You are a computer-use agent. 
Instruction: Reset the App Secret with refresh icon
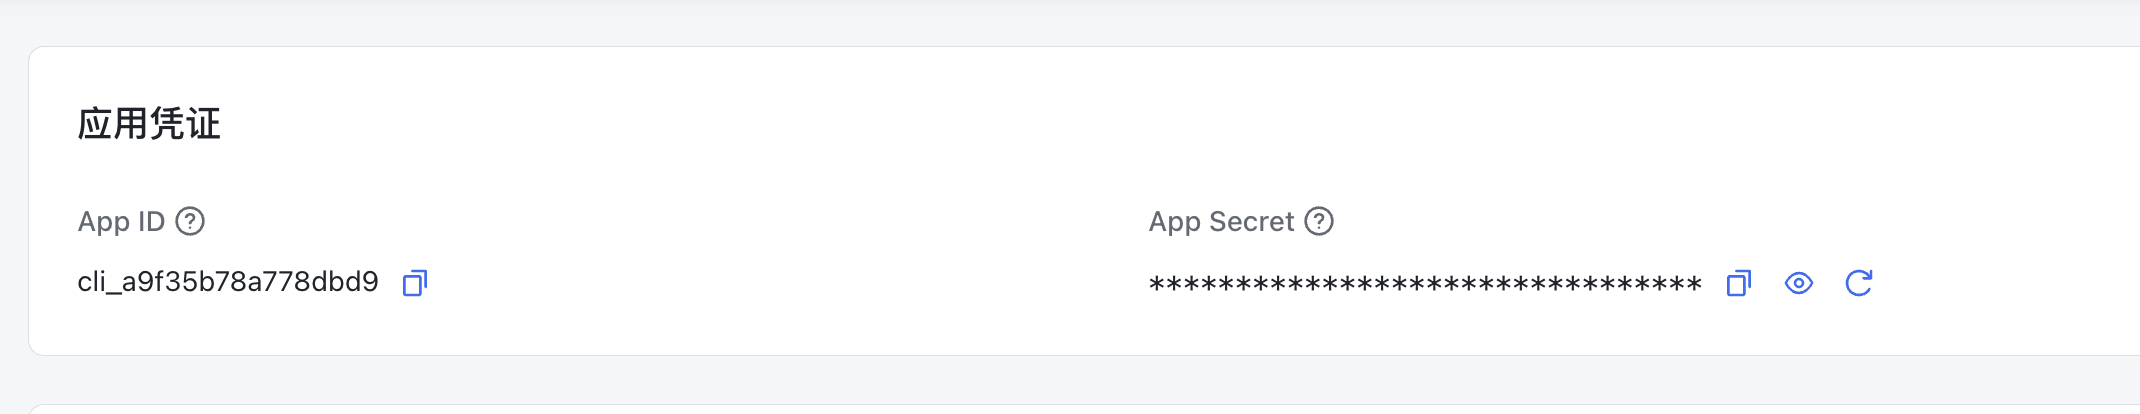(x=1858, y=284)
